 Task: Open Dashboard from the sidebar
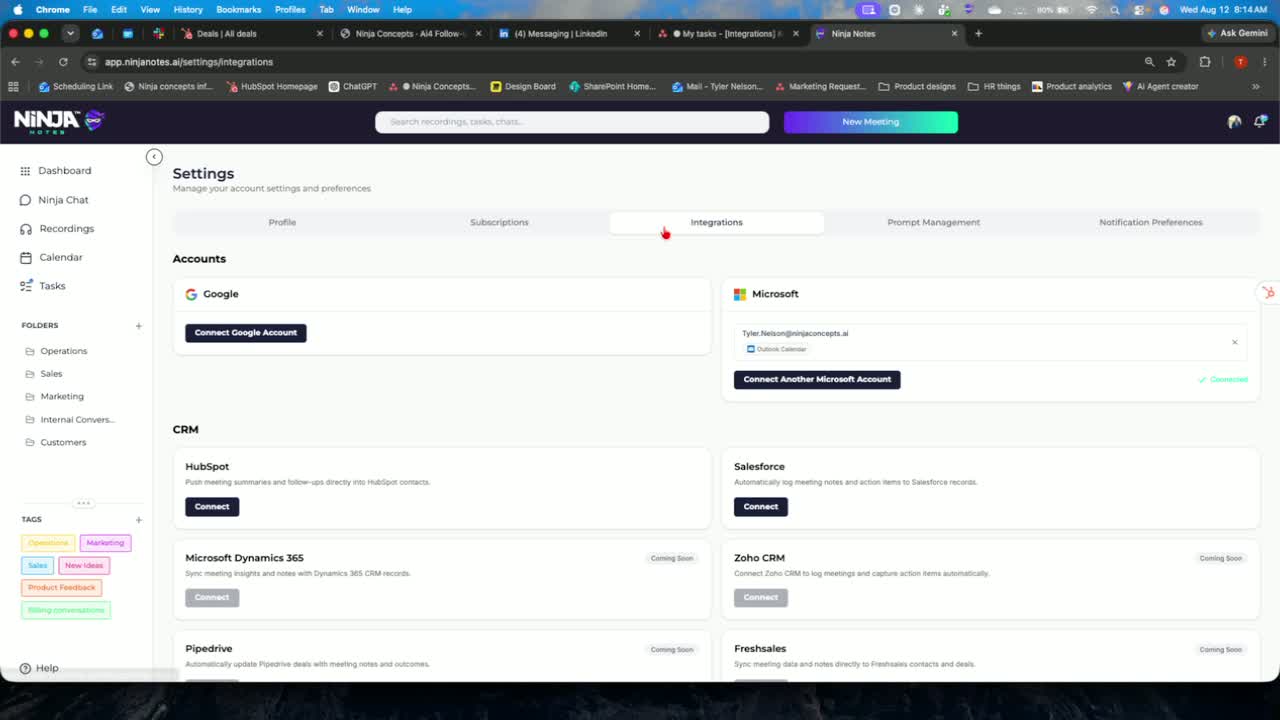64,171
